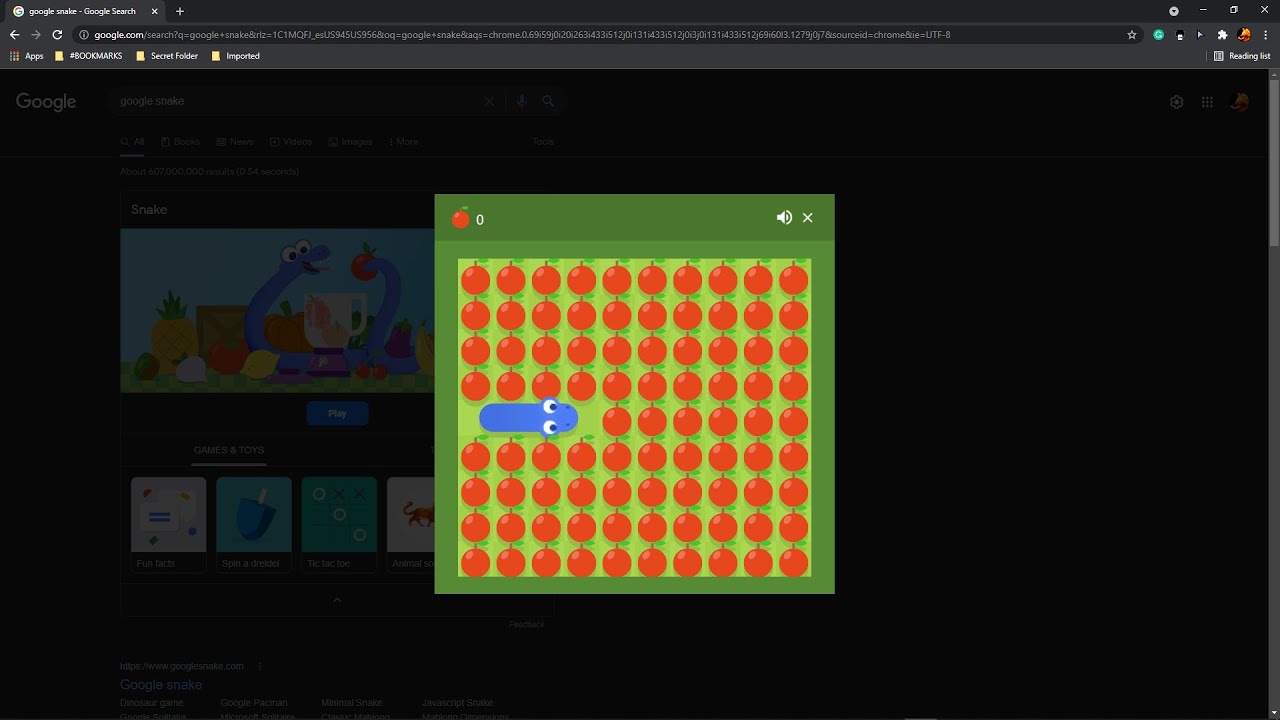View site information lock icon

coord(84,35)
